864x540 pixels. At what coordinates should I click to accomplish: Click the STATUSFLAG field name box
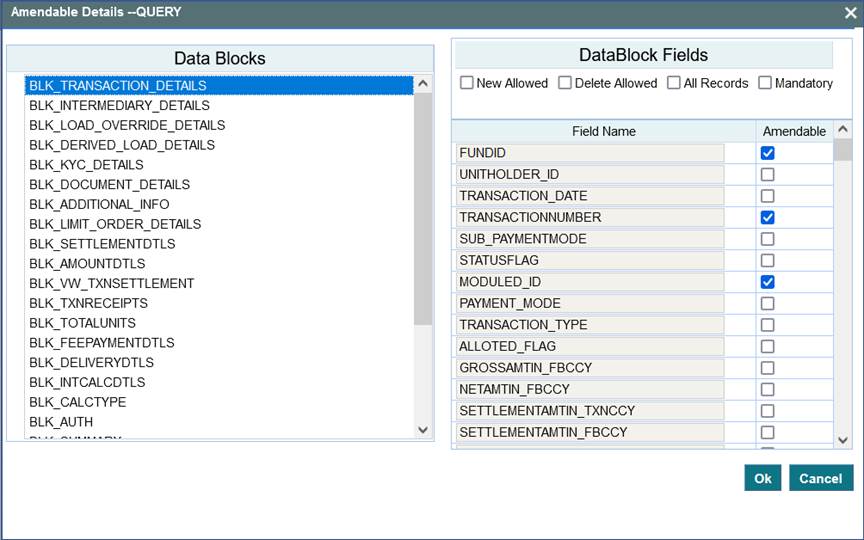pos(590,261)
